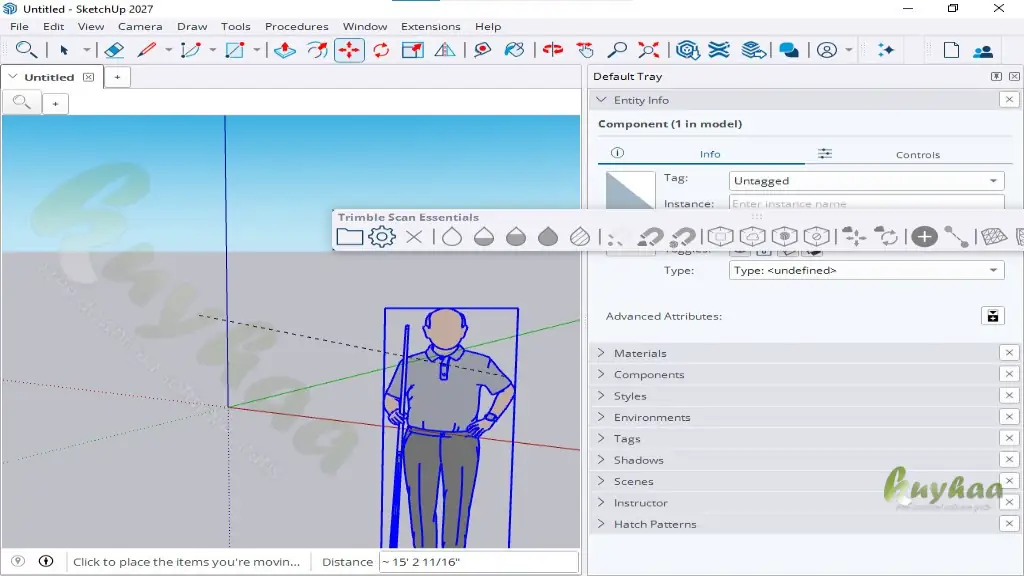Switch to the Info tab

tap(710, 154)
